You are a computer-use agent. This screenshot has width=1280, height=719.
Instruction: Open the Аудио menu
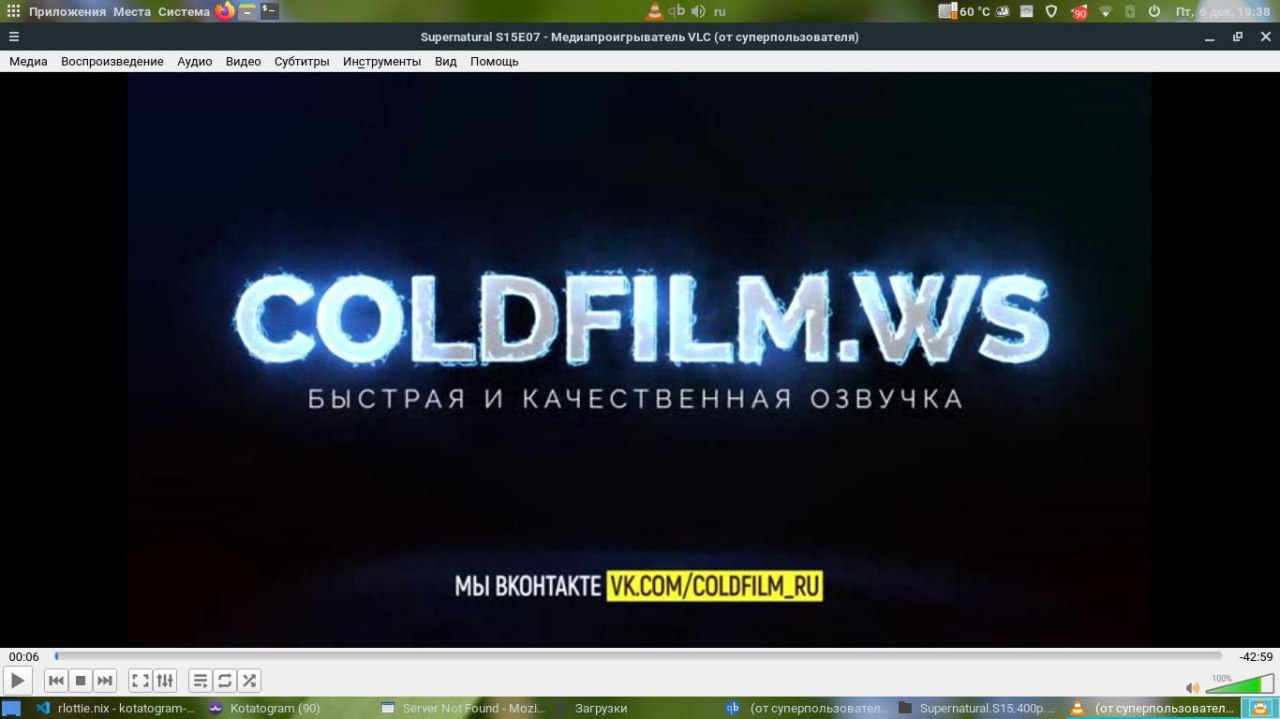[x=194, y=61]
